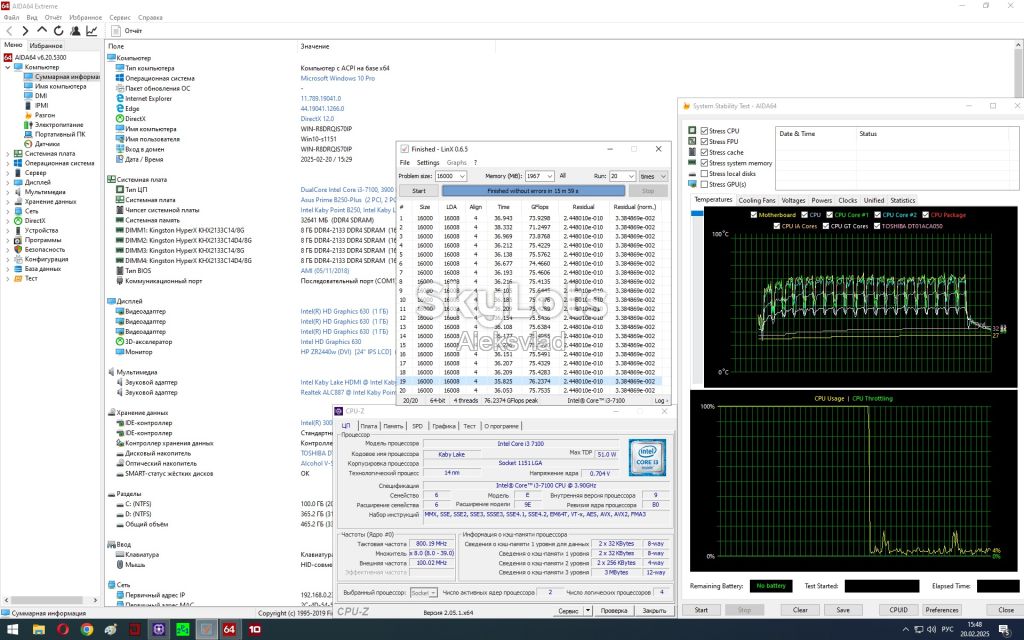Click the flame icon in System Stability Test title
1024x640 pixels.
pos(686,106)
